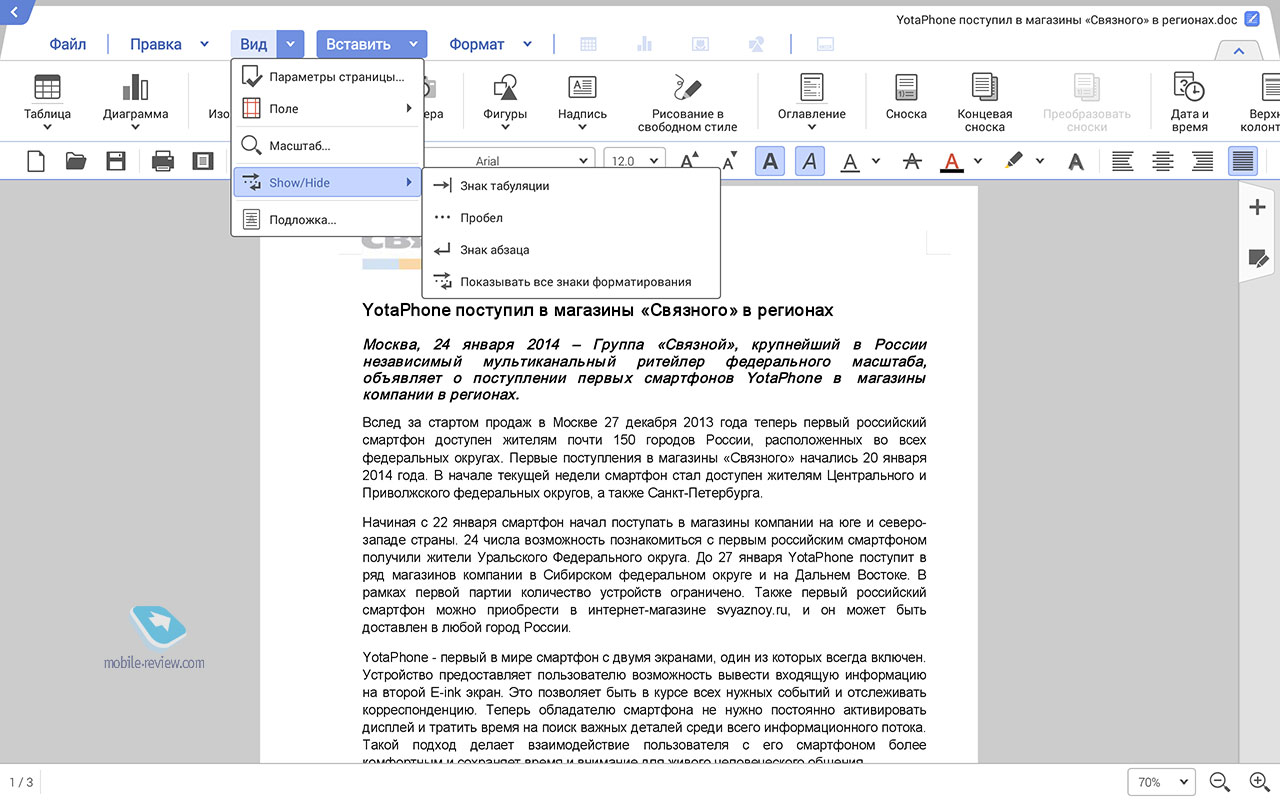Click the Вид menu tab
Image resolution: width=1280 pixels, height=800 pixels.
(254, 44)
